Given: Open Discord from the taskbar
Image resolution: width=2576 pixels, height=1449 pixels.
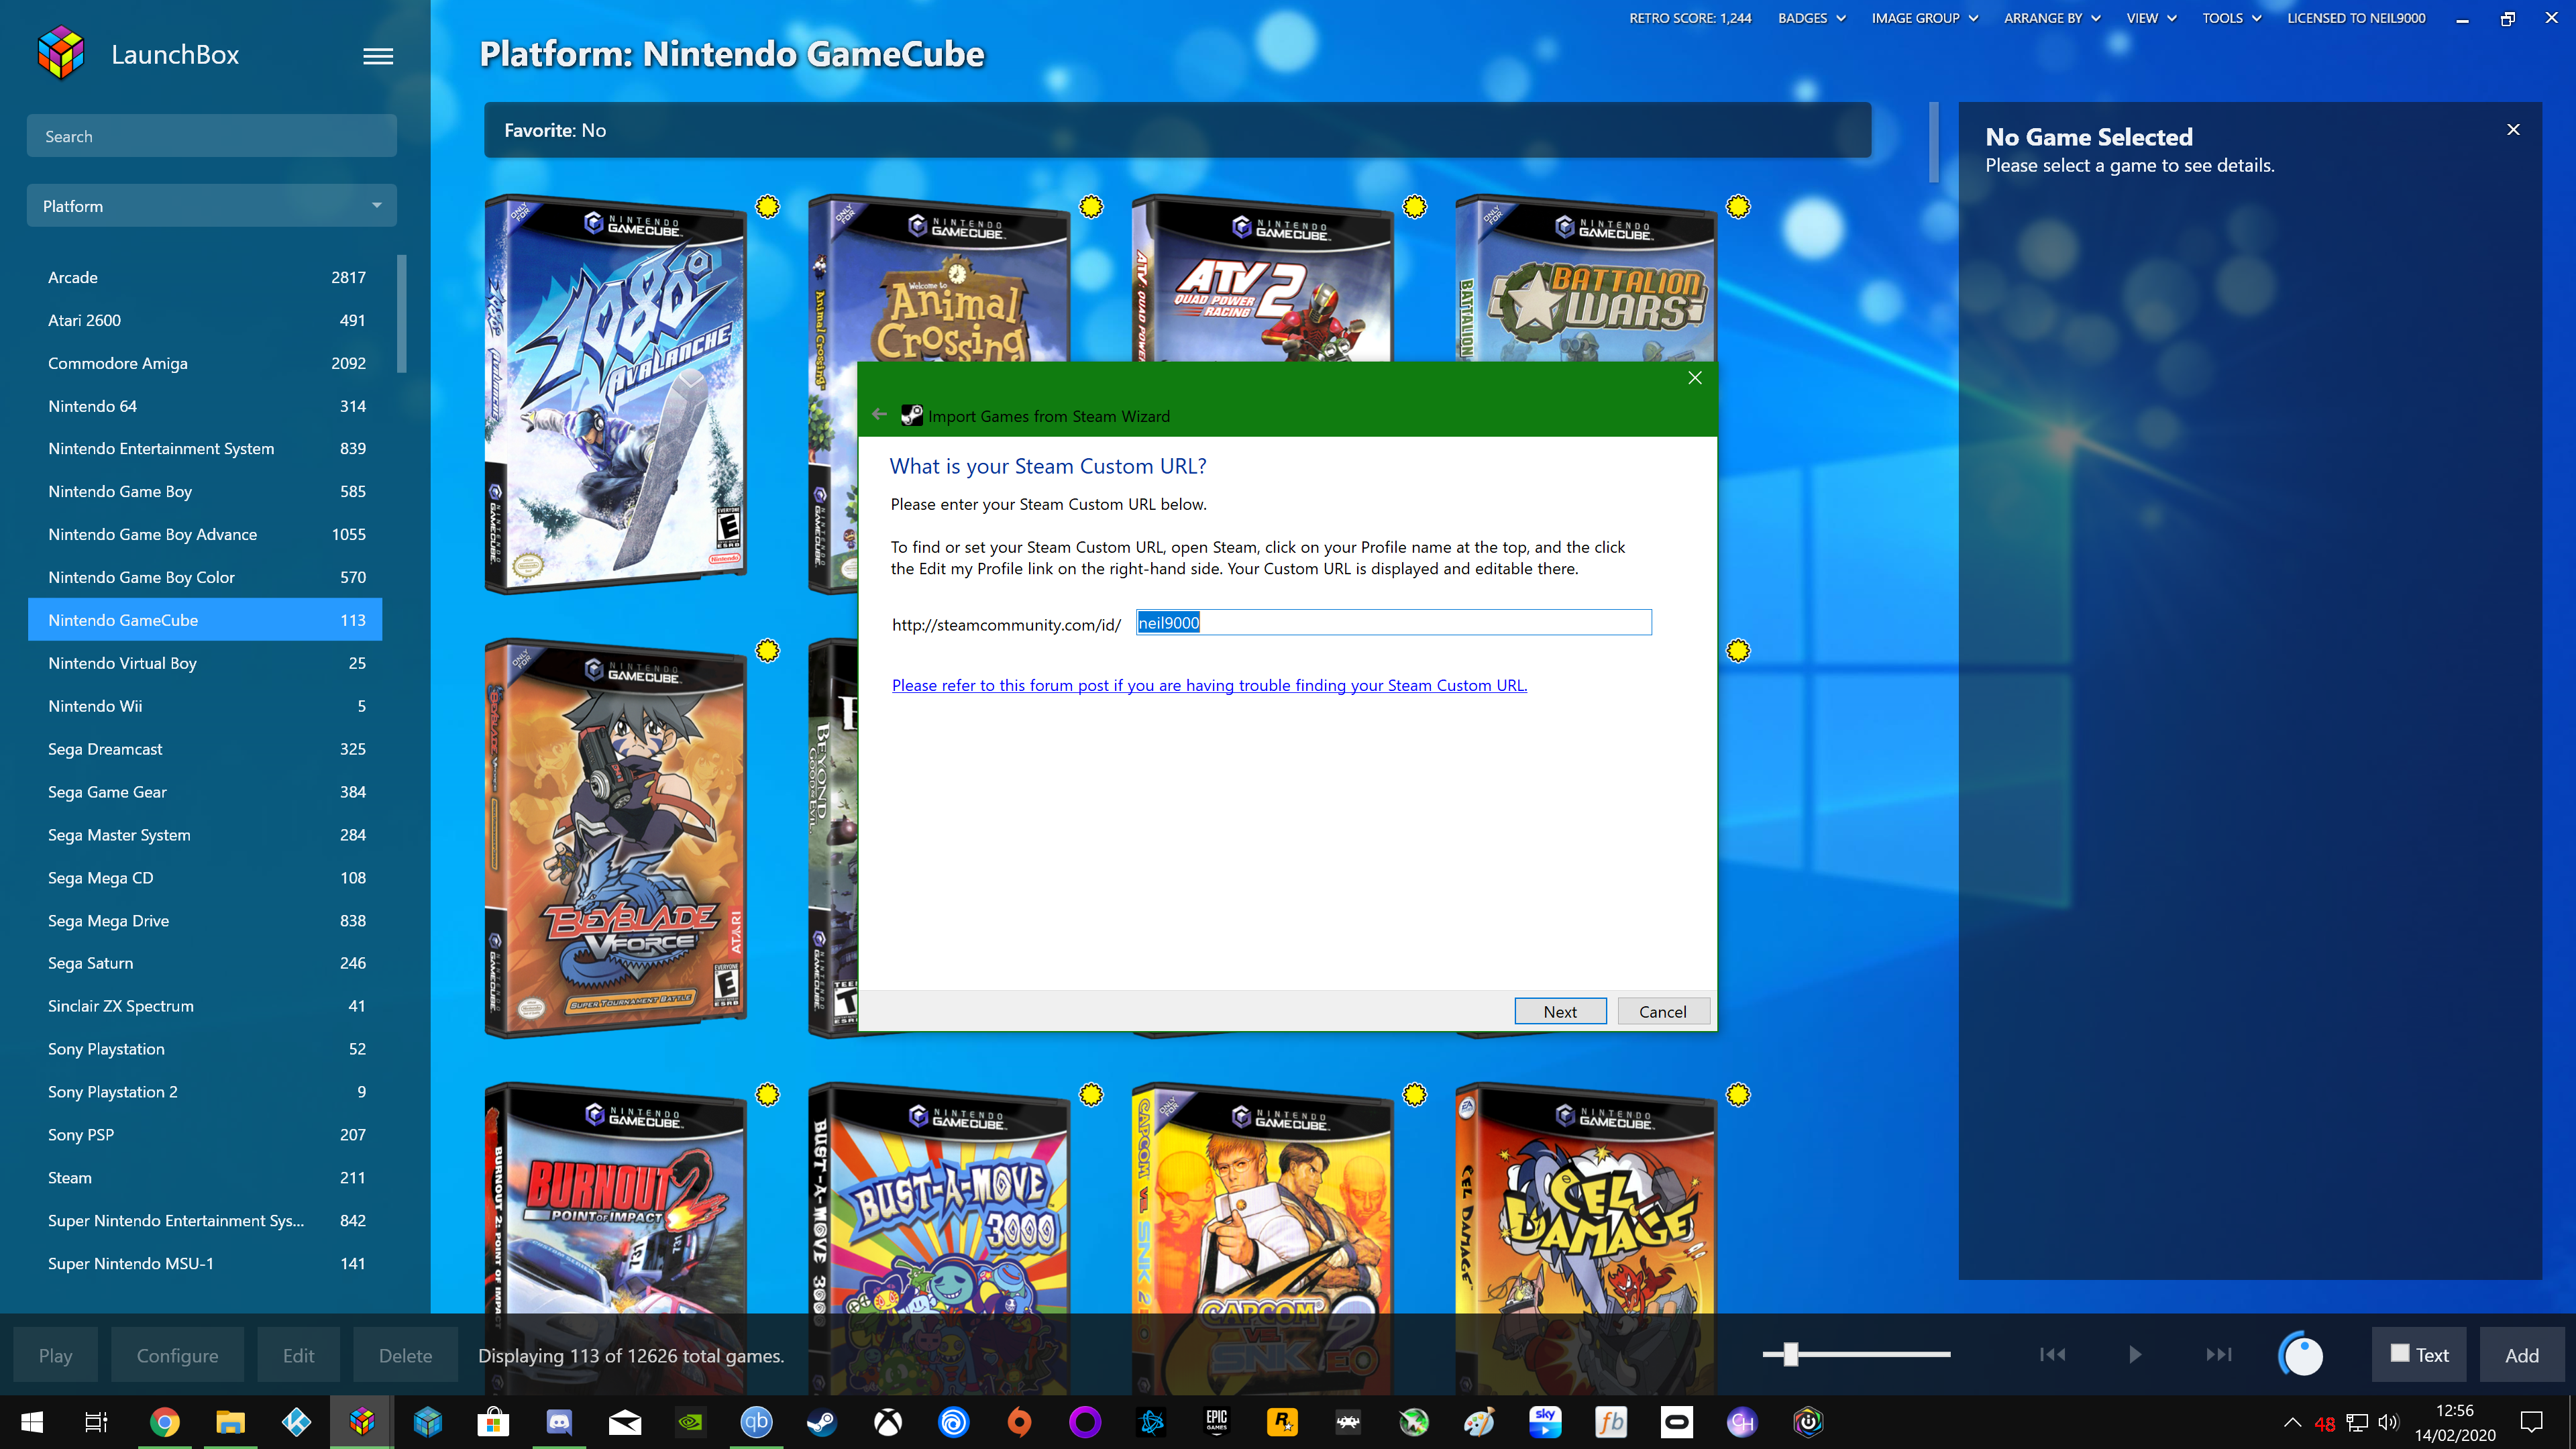Looking at the screenshot, I should (559, 1422).
